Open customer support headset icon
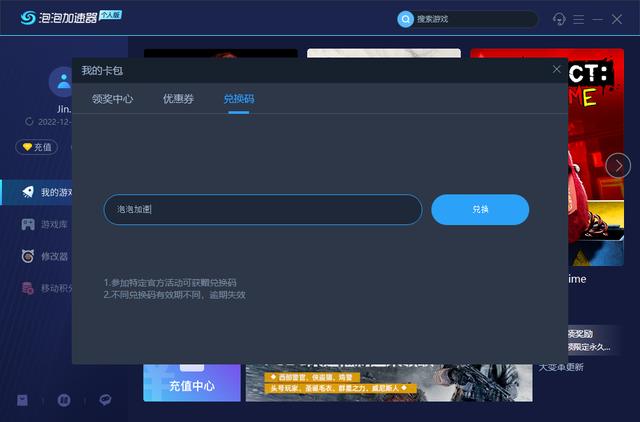 coord(559,19)
